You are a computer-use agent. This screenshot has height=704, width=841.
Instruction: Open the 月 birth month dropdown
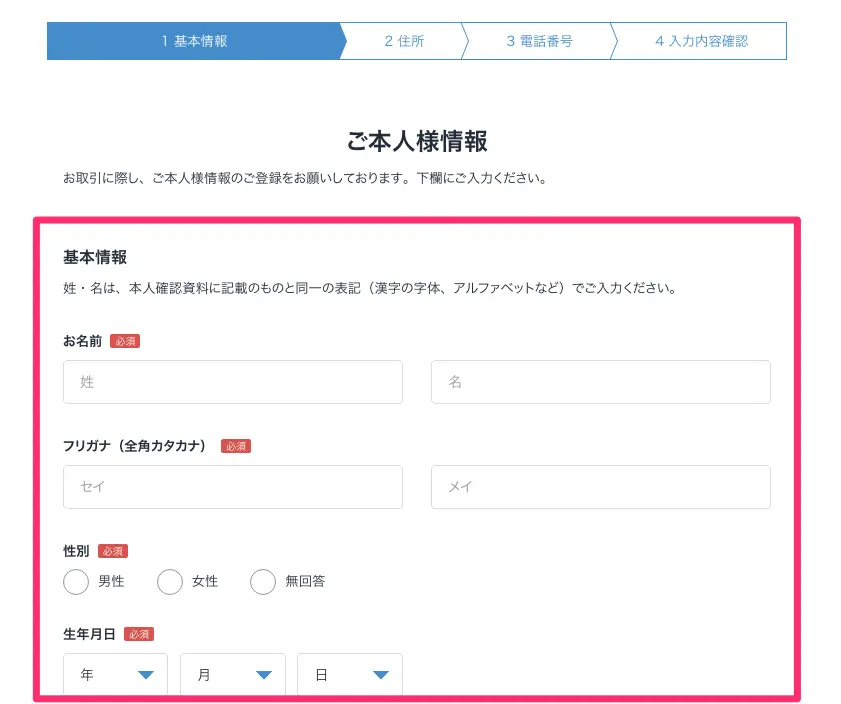tap(233, 674)
